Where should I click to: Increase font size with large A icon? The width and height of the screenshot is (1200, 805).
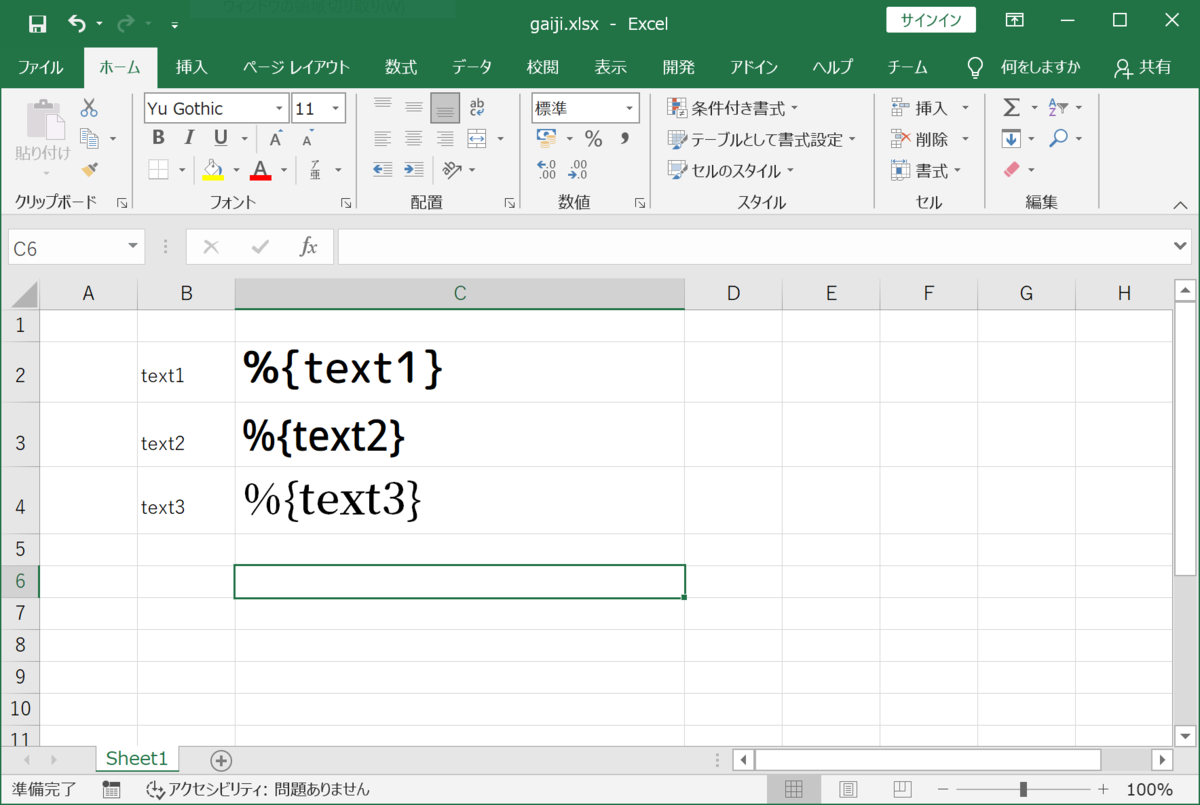[276, 139]
